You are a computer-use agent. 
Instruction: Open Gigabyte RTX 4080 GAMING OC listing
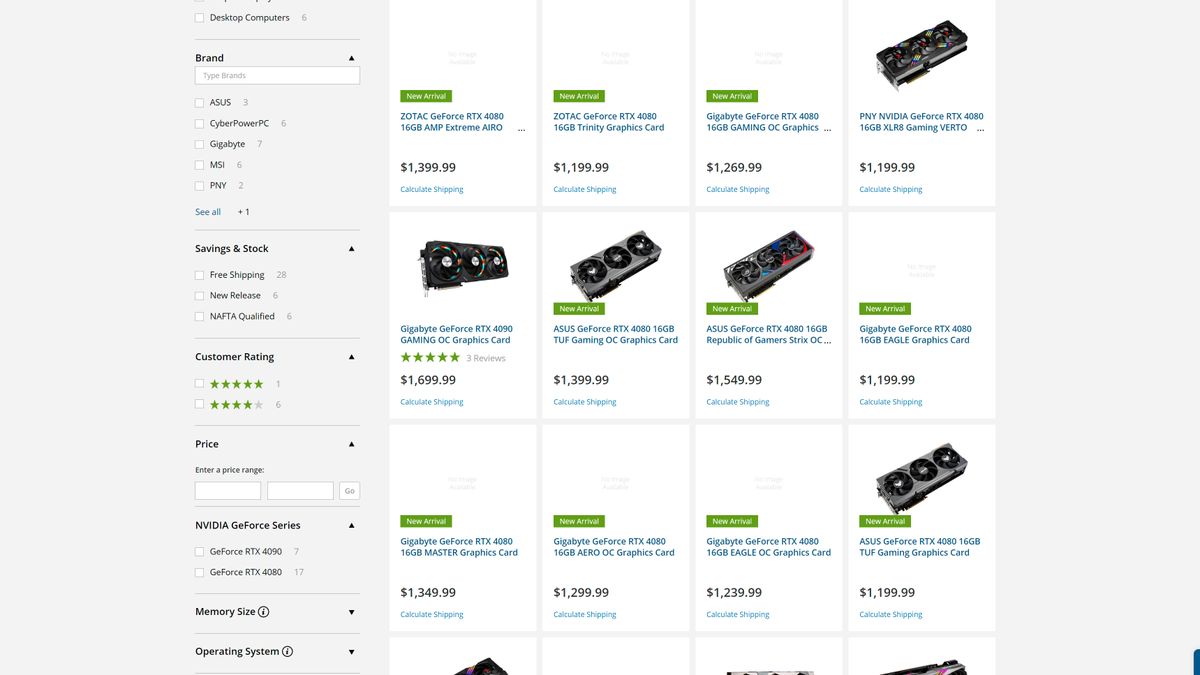click(767, 122)
